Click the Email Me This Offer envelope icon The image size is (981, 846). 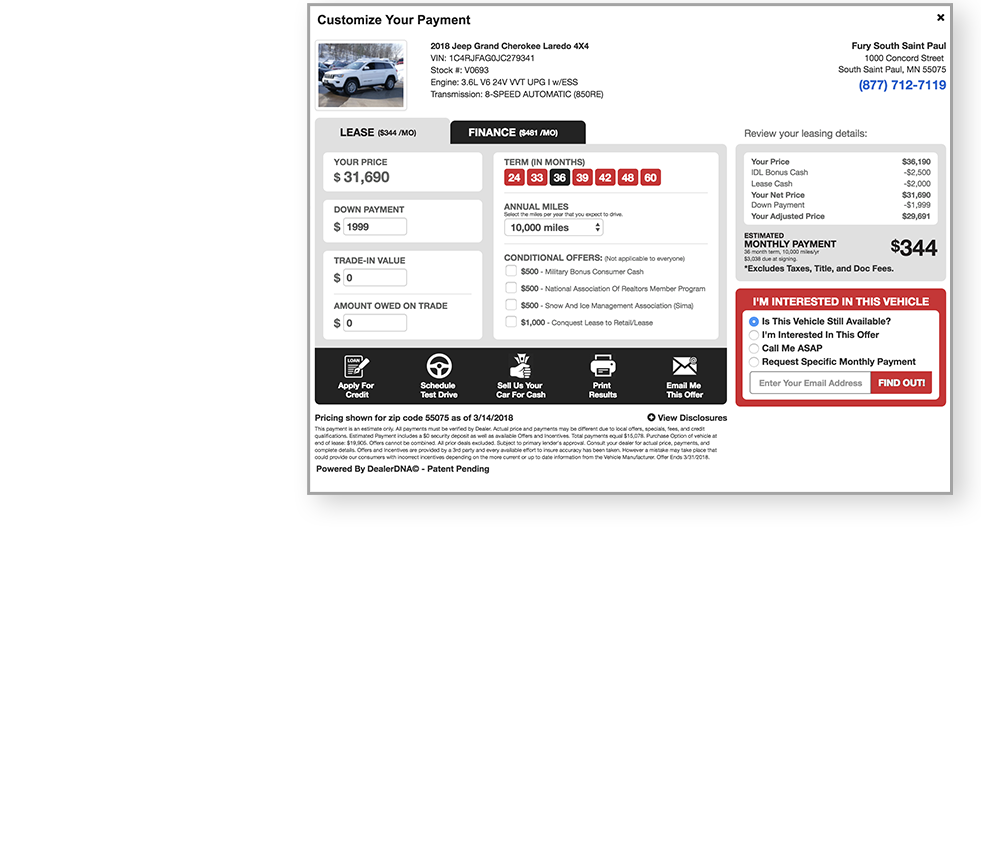tap(684, 366)
